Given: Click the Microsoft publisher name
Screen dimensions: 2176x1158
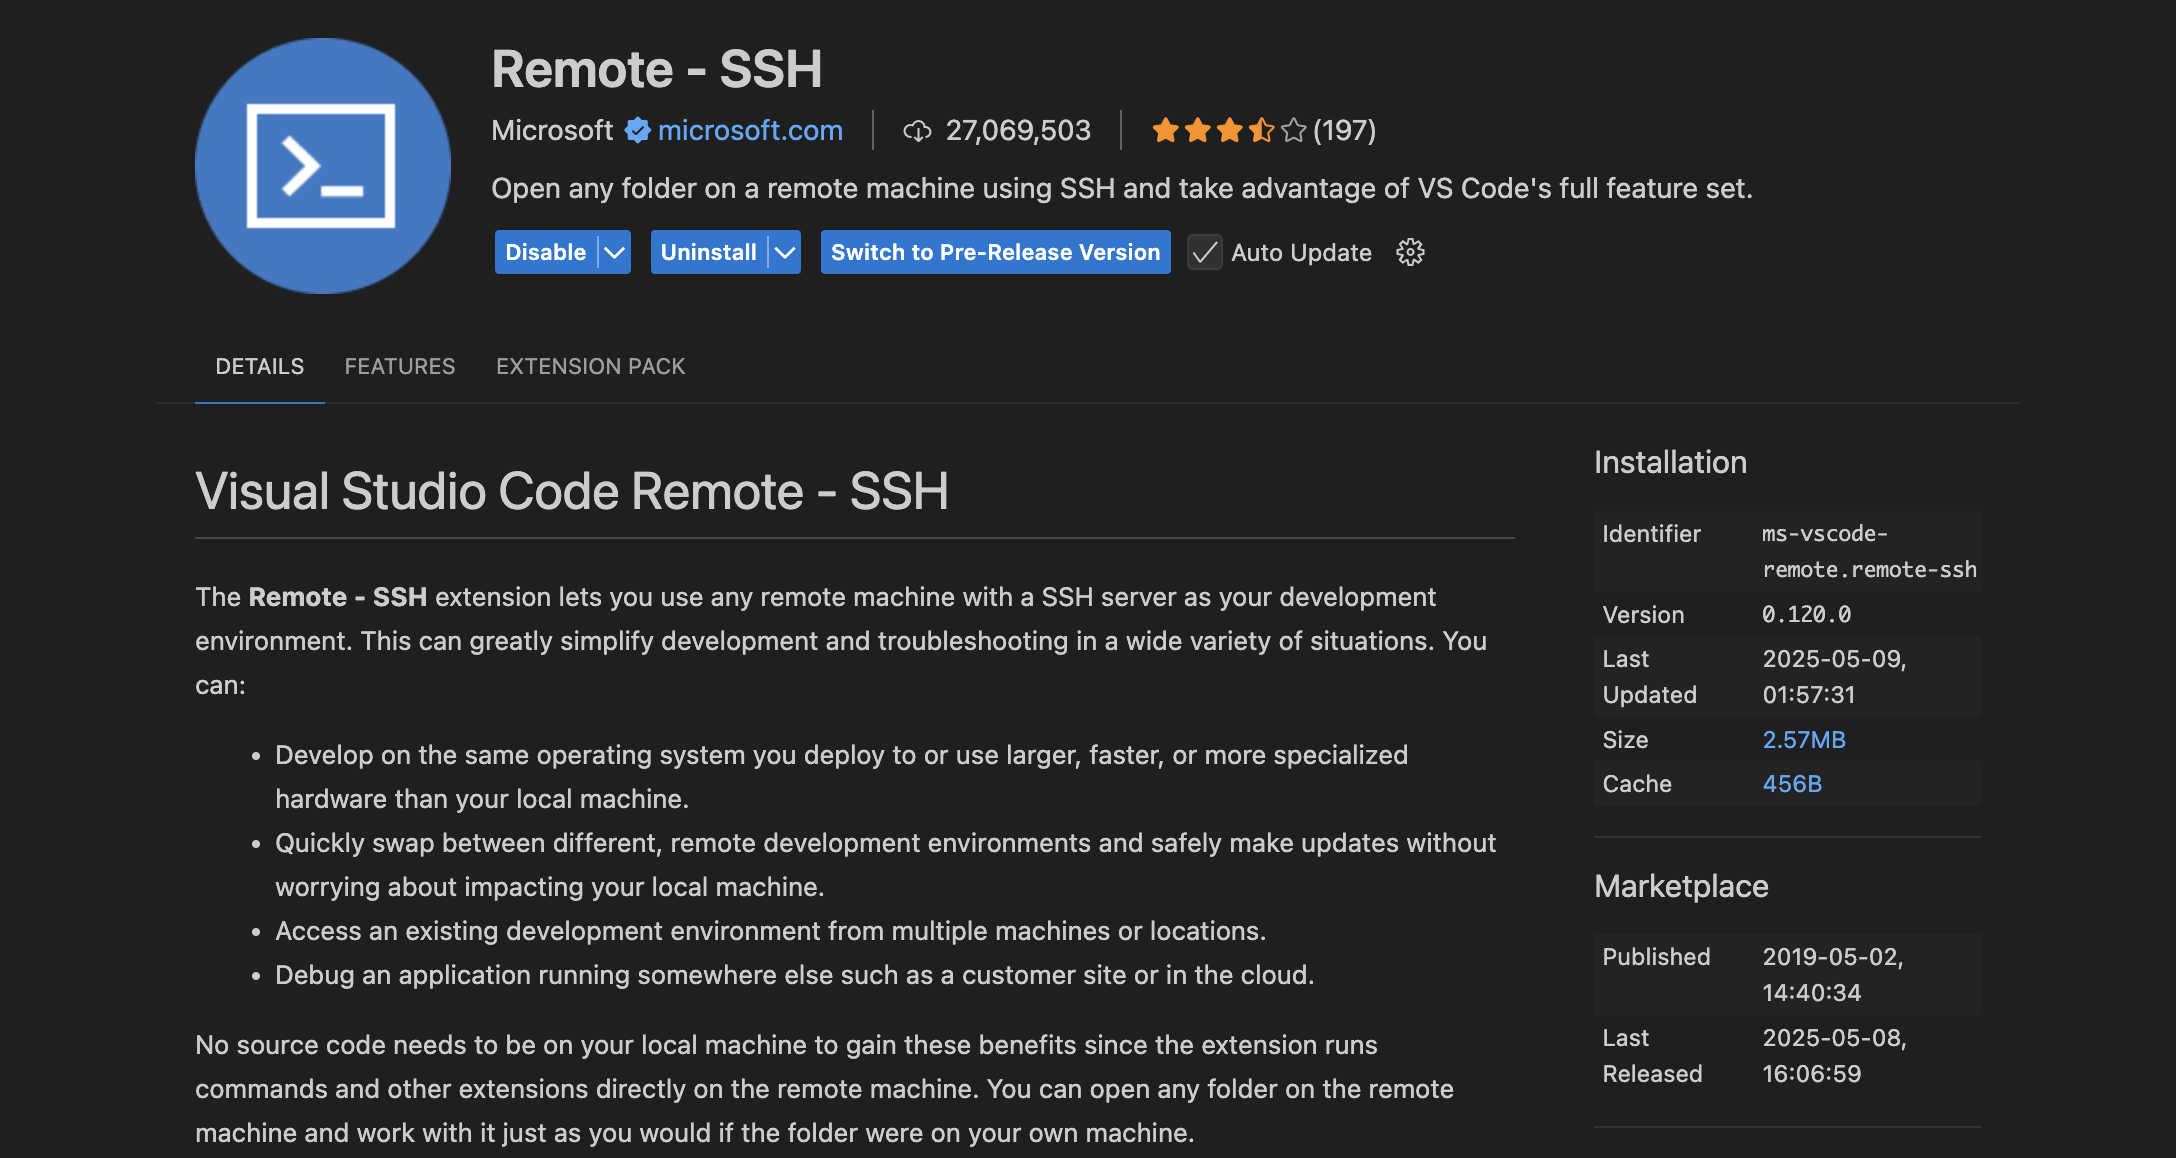Looking at the screenshot, I should (x=552, y=131).
